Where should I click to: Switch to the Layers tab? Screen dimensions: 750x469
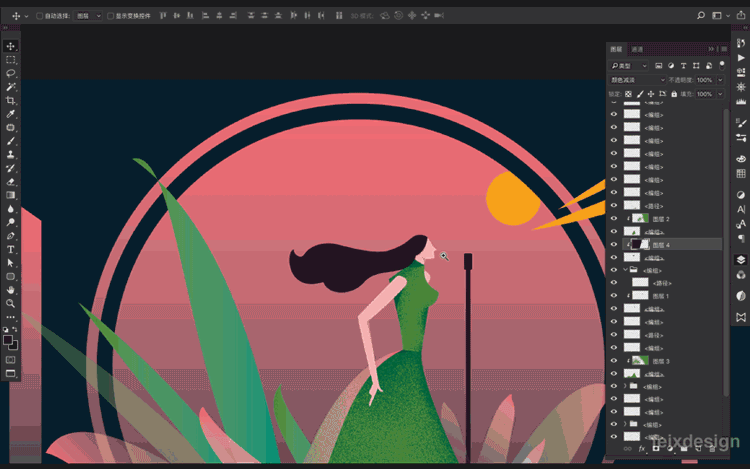616,49
